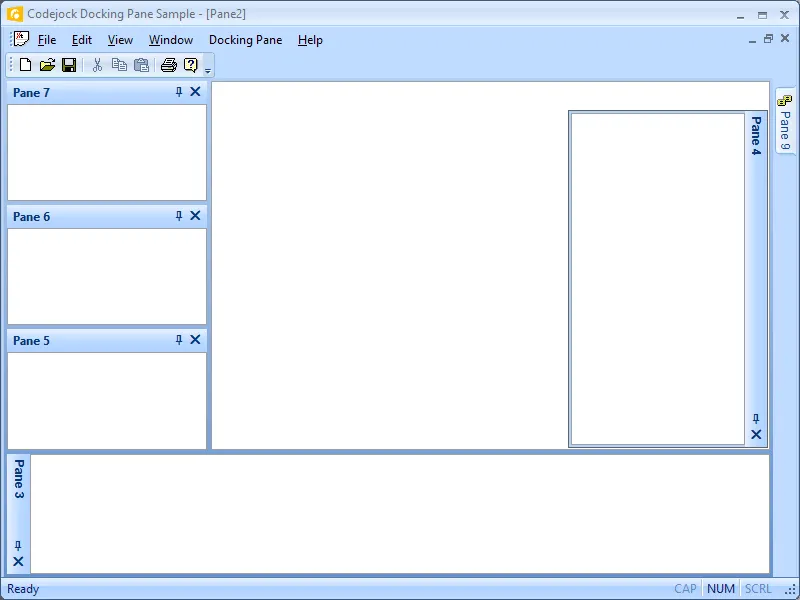The height and width of the screenshot is (600, 800).
Task: Click the CAP status bar indicator
Action: tap(685, 589)
